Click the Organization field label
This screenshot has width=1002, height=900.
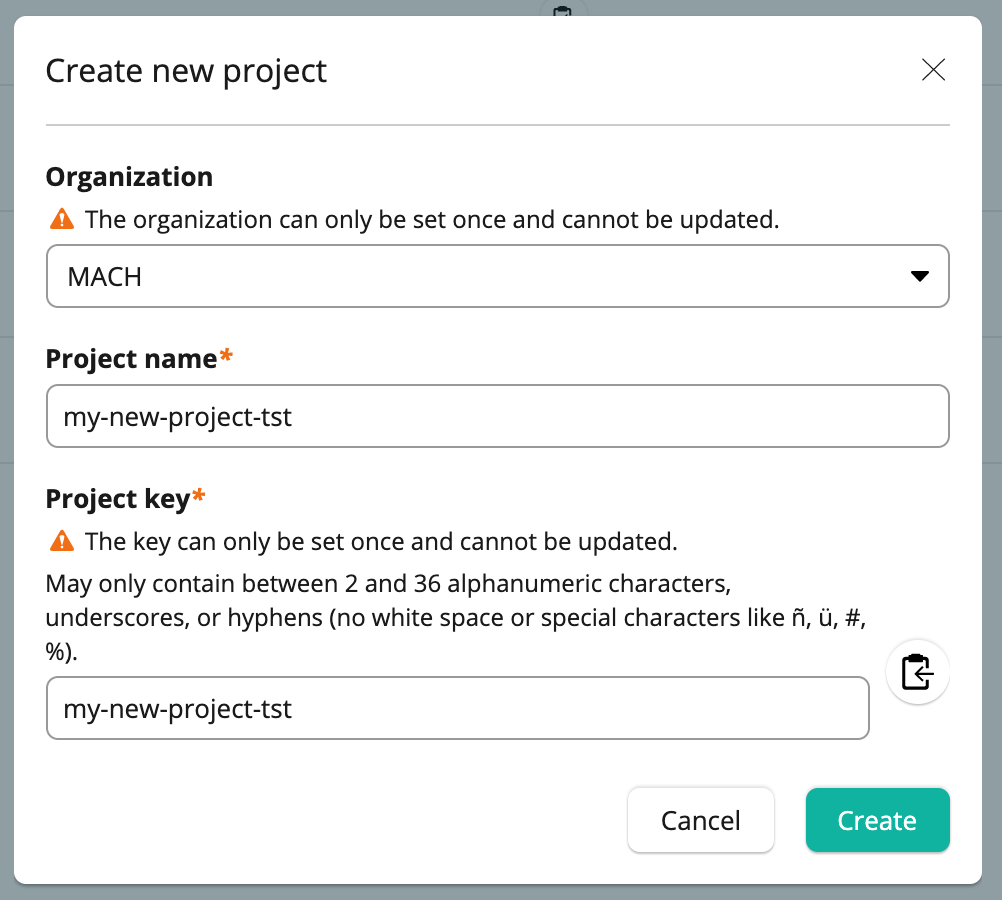[129, 177]
